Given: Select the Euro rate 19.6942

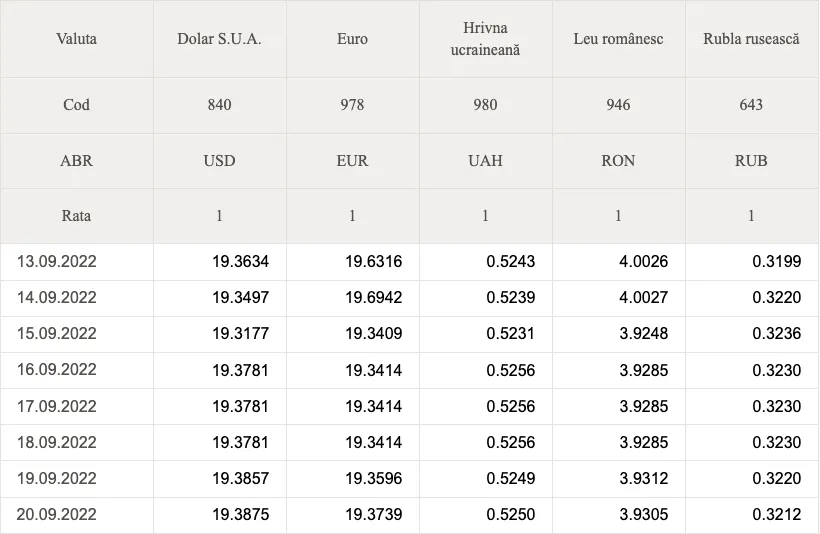Looking at the screenshot, I should (373, 297).
